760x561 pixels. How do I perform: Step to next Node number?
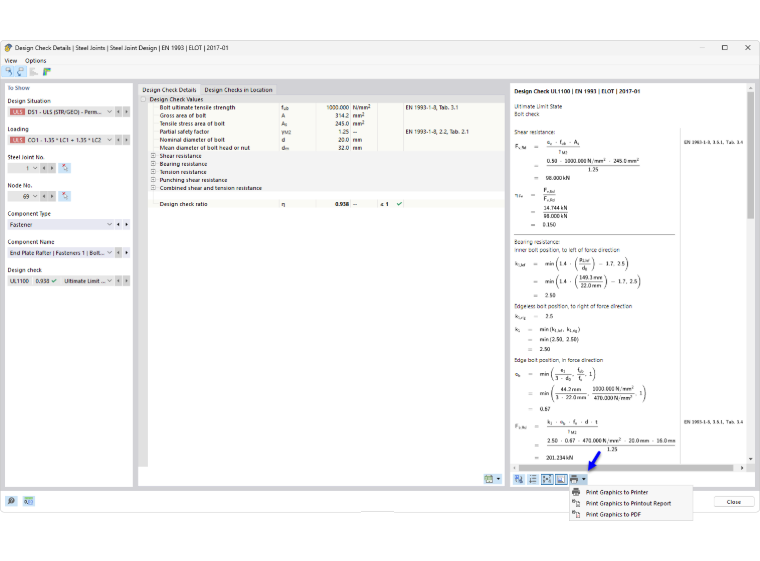click(52, 196)
